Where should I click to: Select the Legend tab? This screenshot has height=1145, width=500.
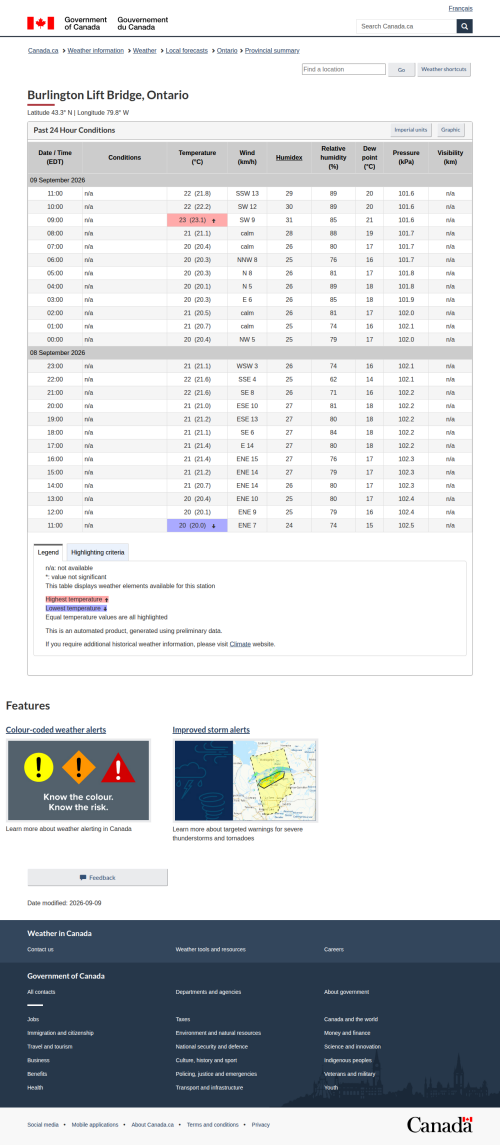pyautogui.click(x=49, y=552)
